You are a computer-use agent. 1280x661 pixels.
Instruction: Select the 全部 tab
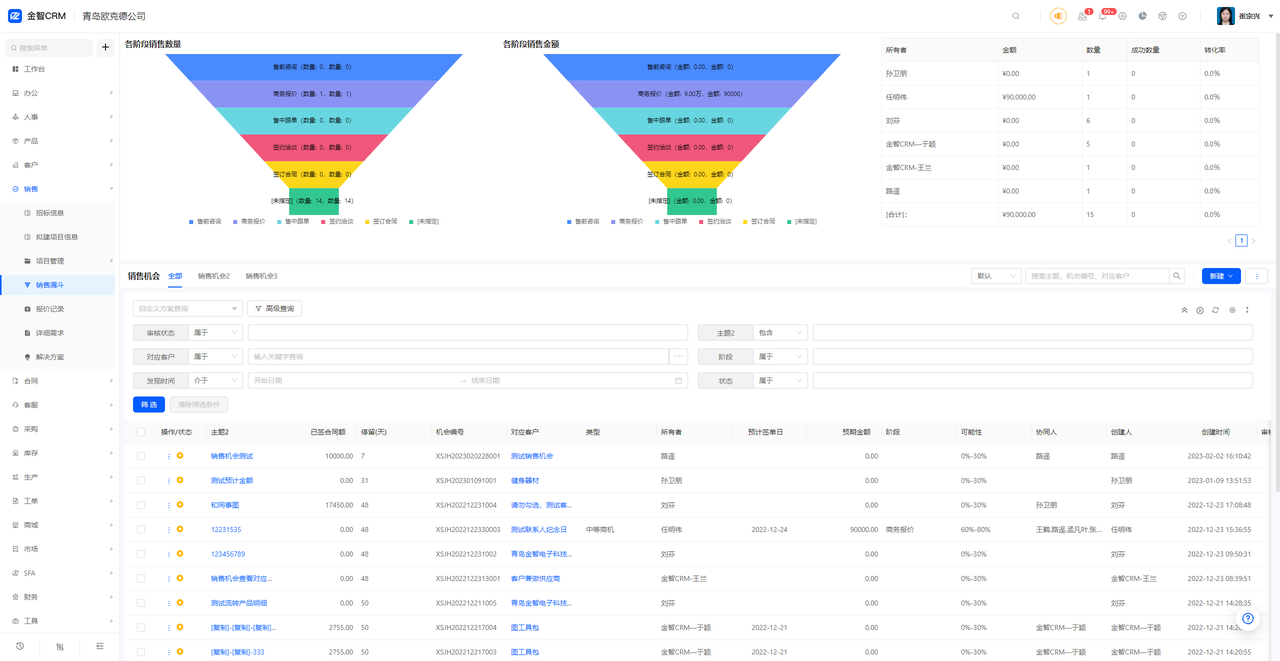[x=175, y=276]
